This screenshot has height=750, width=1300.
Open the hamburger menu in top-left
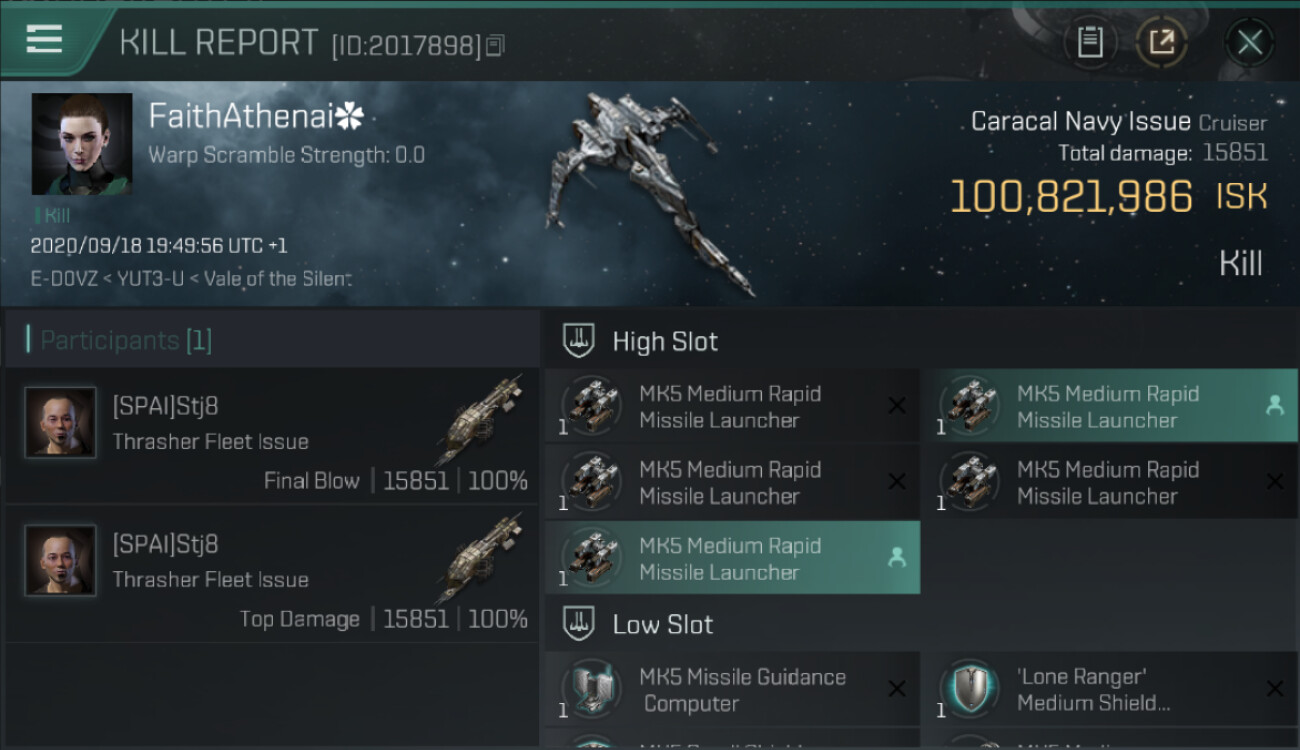(x=45, y=40)
